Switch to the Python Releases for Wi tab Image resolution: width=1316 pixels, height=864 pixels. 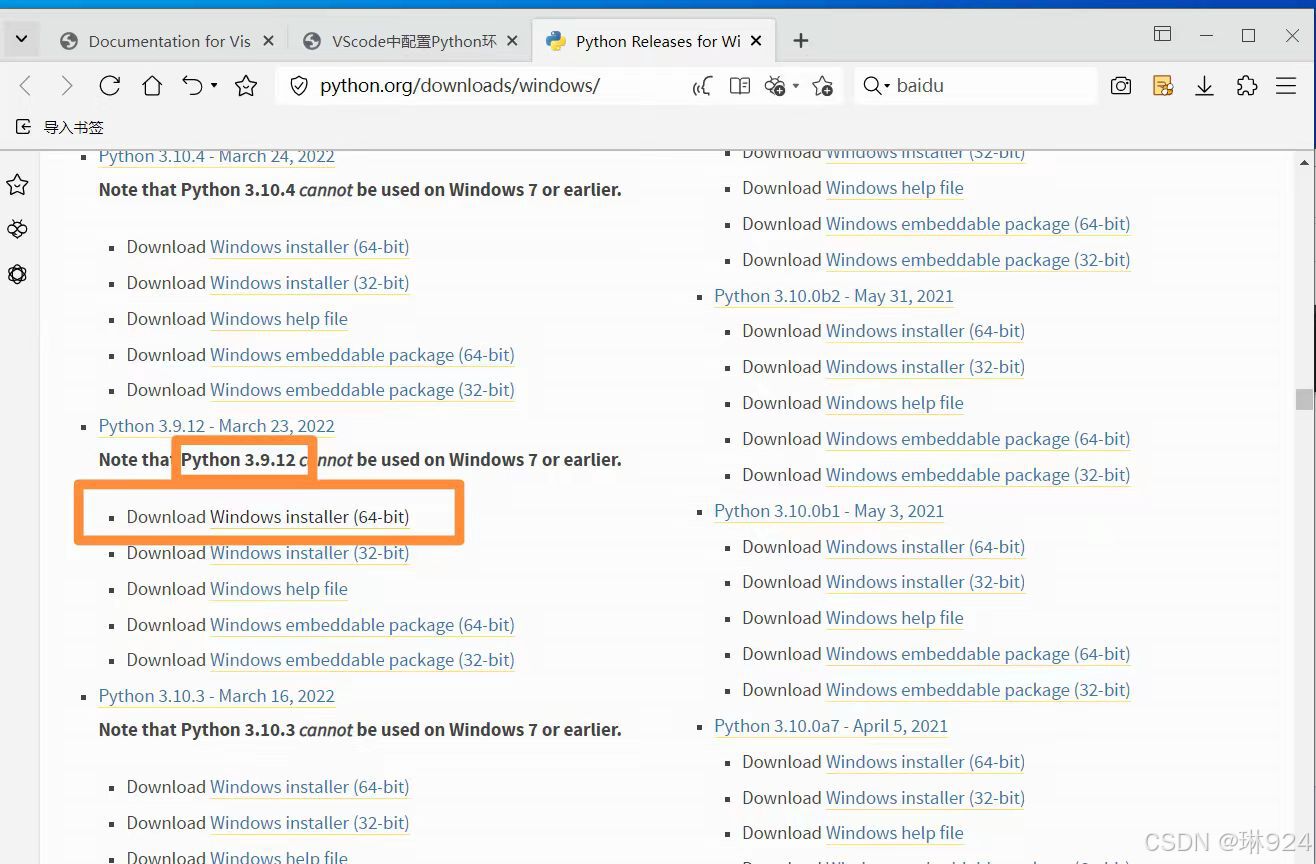(x=655, y=40)
